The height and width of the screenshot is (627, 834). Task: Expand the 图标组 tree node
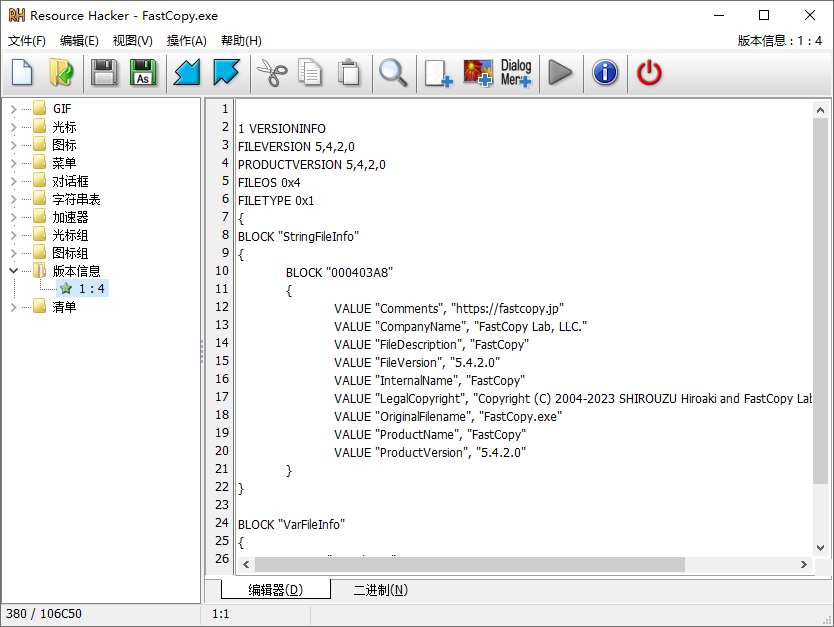point(13,253)
